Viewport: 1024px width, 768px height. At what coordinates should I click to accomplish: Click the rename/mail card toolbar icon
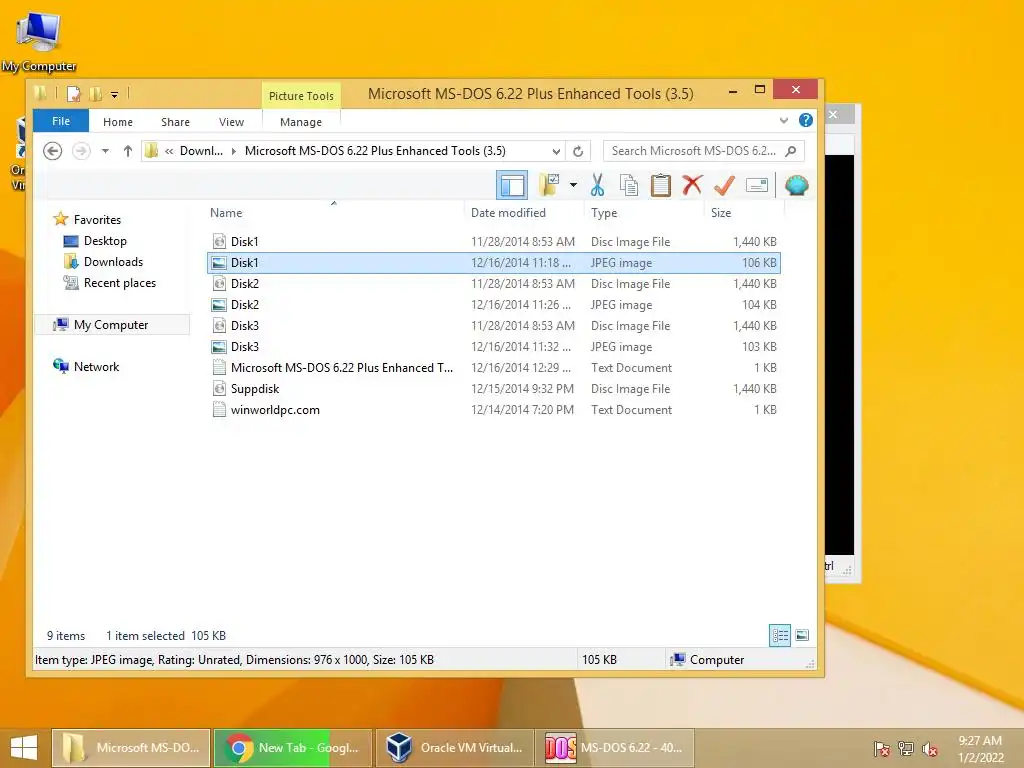[x=756, y=185]
